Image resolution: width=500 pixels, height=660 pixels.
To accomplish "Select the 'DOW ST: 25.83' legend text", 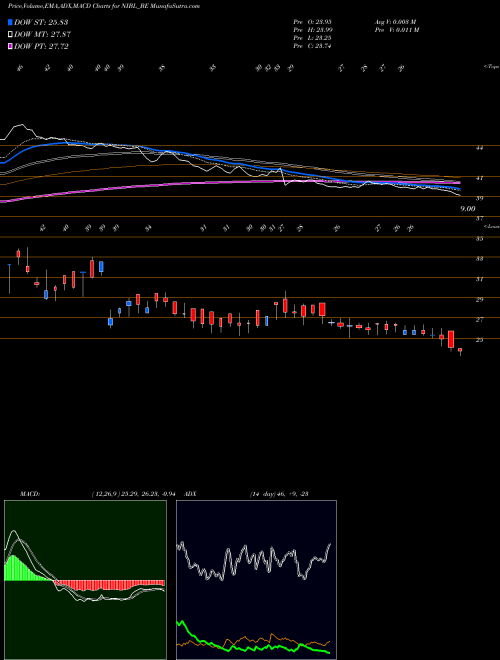I will click(41, 22).
